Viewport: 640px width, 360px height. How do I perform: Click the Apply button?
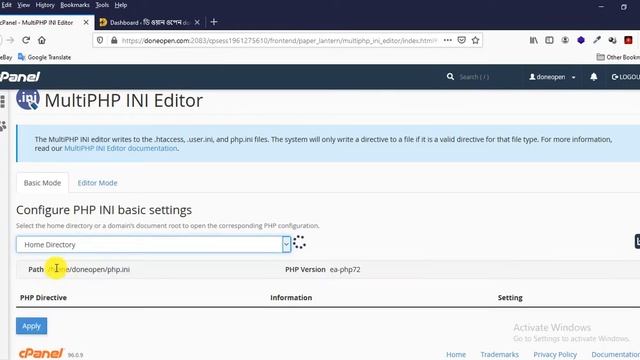pyautogui.click(x=31, y=326)
